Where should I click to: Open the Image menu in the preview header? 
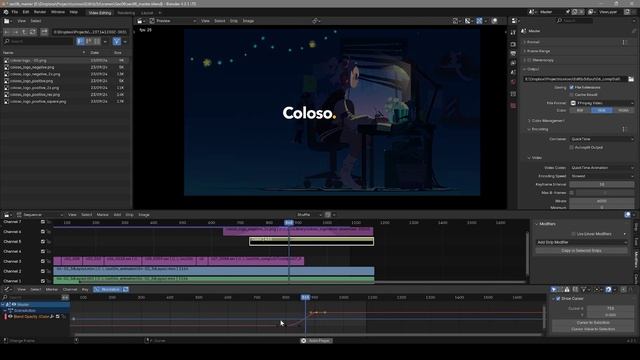(248, 21)
